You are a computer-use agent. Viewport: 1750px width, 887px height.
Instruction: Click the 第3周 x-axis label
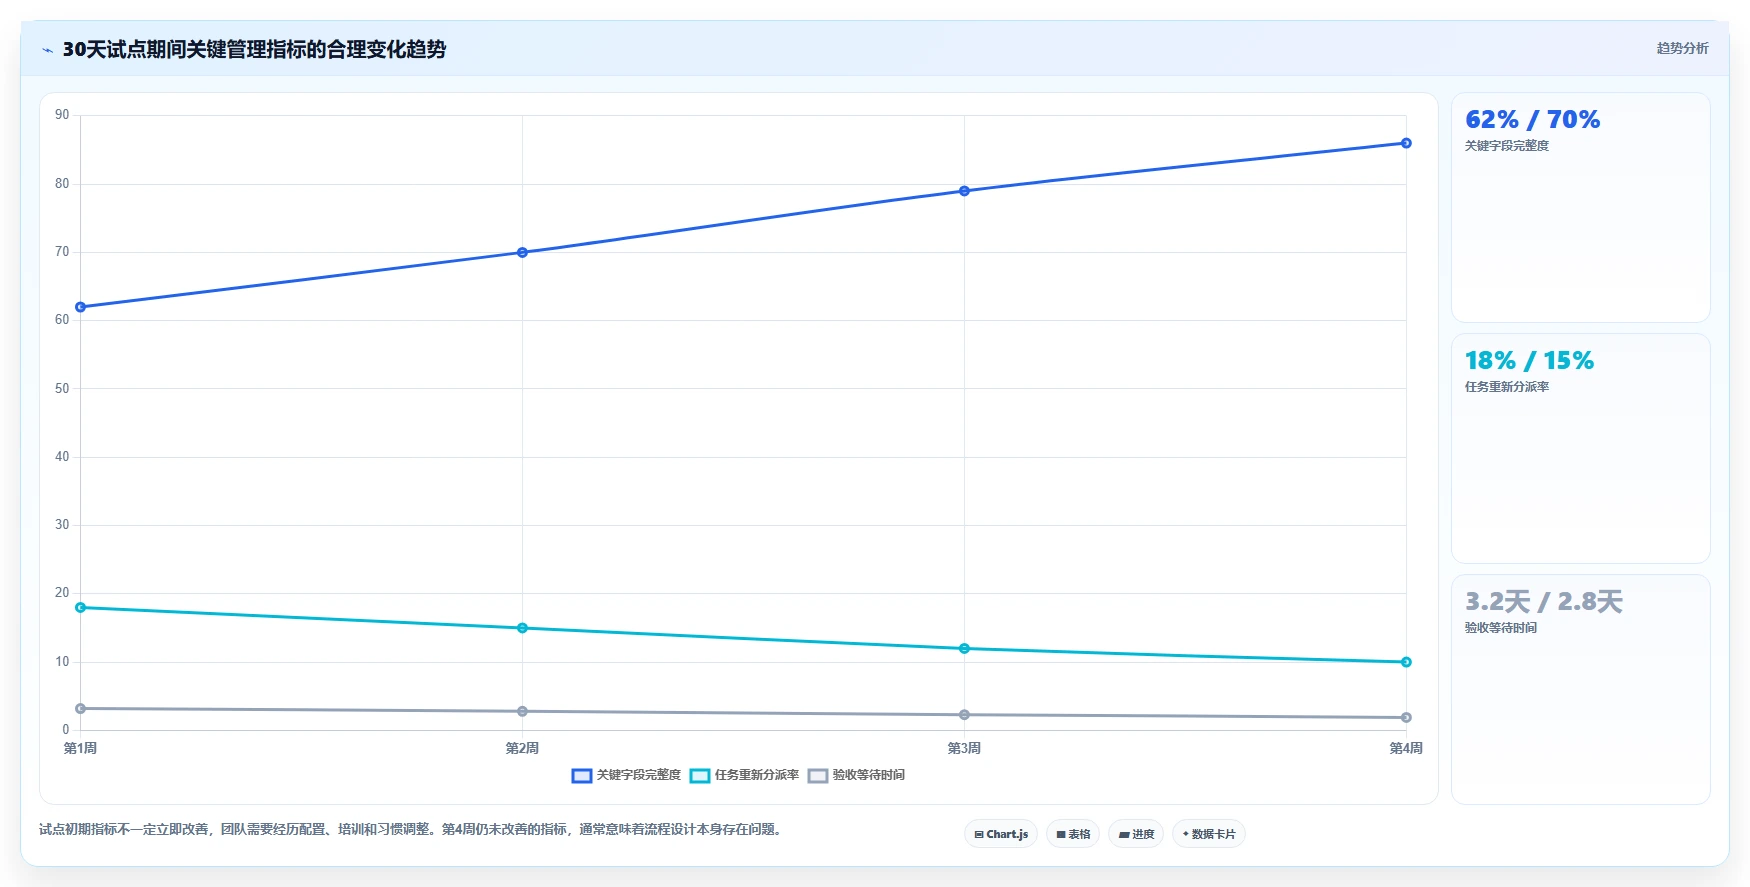[x=964, y=748]
